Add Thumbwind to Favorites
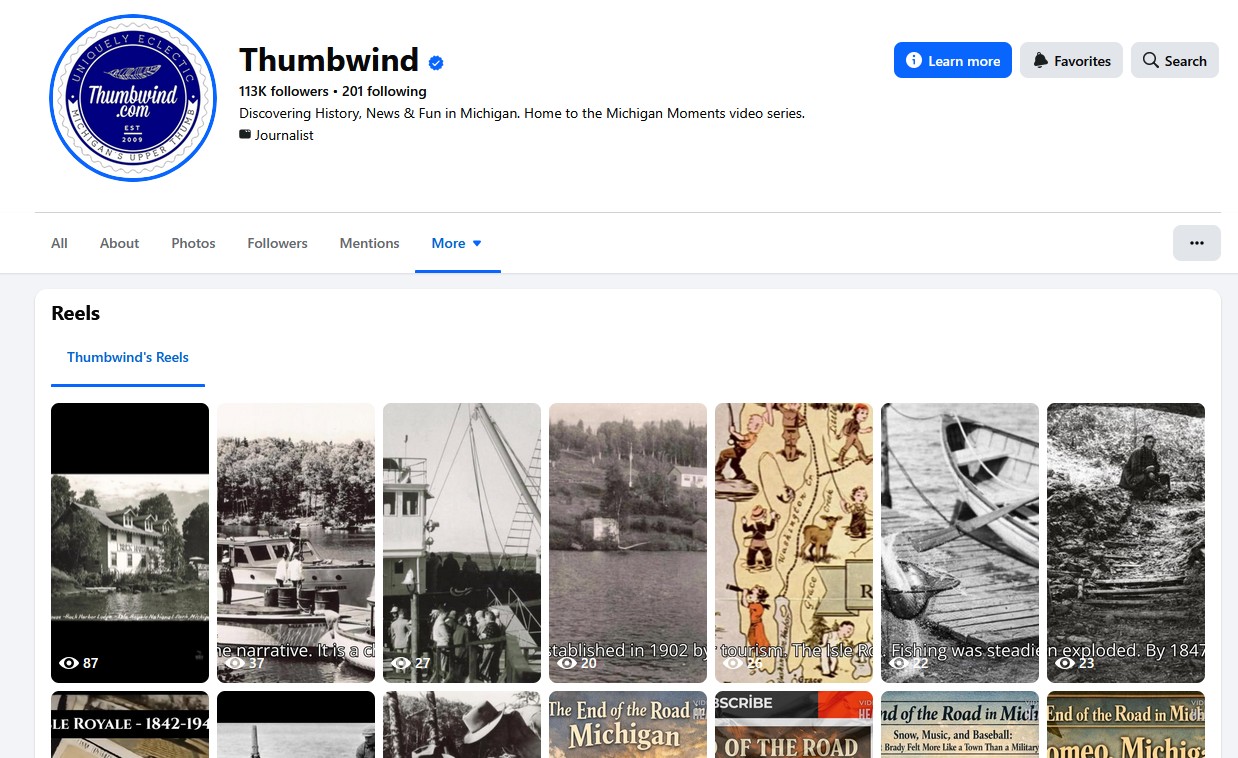Screen dimensions: 1238x758 [1071, 60]
